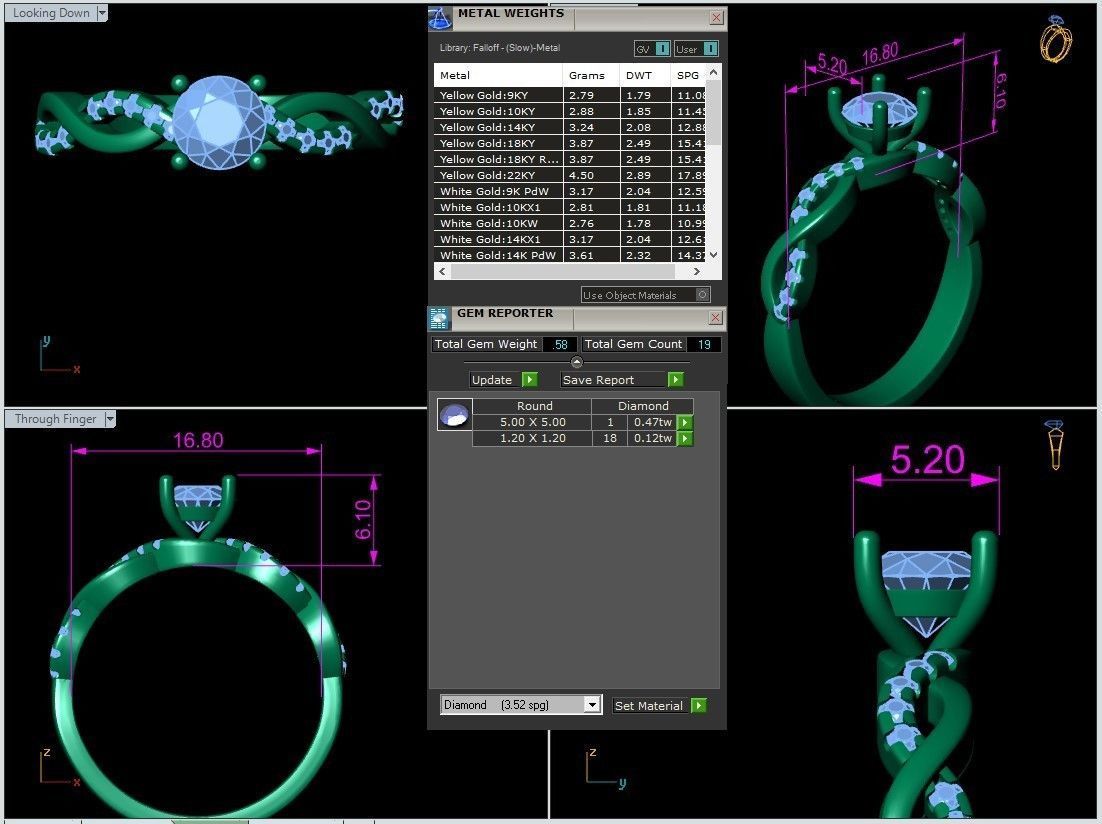The height and width of the screenshot is (824, 1102).
Task: Click green arrow on 5.00 X 5.00 row
Action: tap(685, 422)
